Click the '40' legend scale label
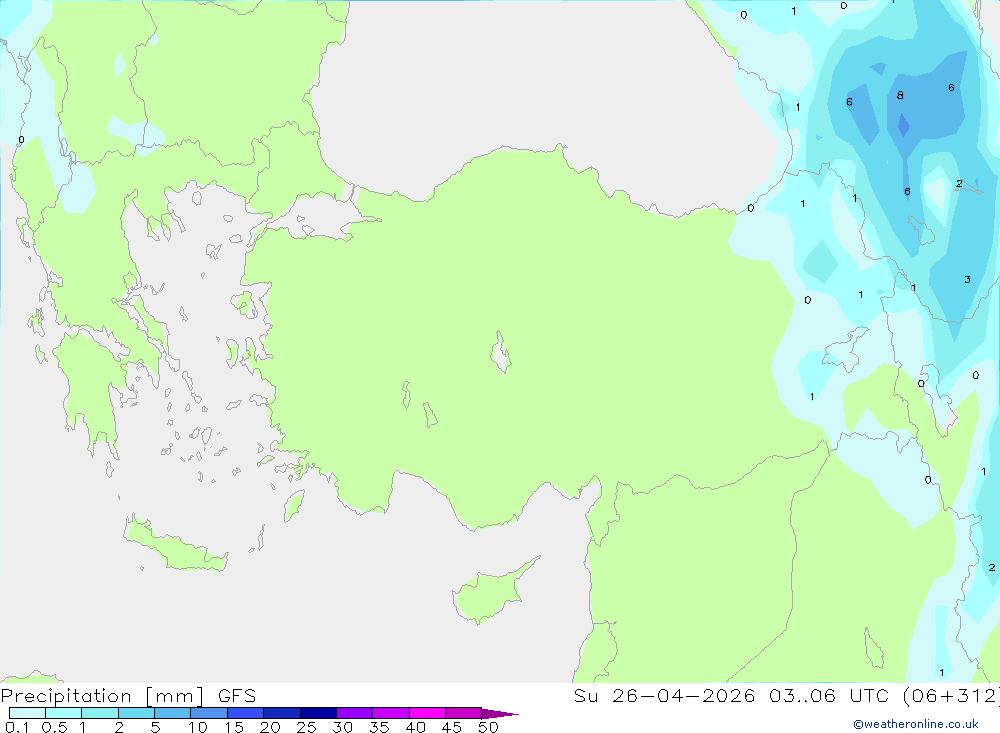This screenshot has width=1000, height=733. pos(416,727)
